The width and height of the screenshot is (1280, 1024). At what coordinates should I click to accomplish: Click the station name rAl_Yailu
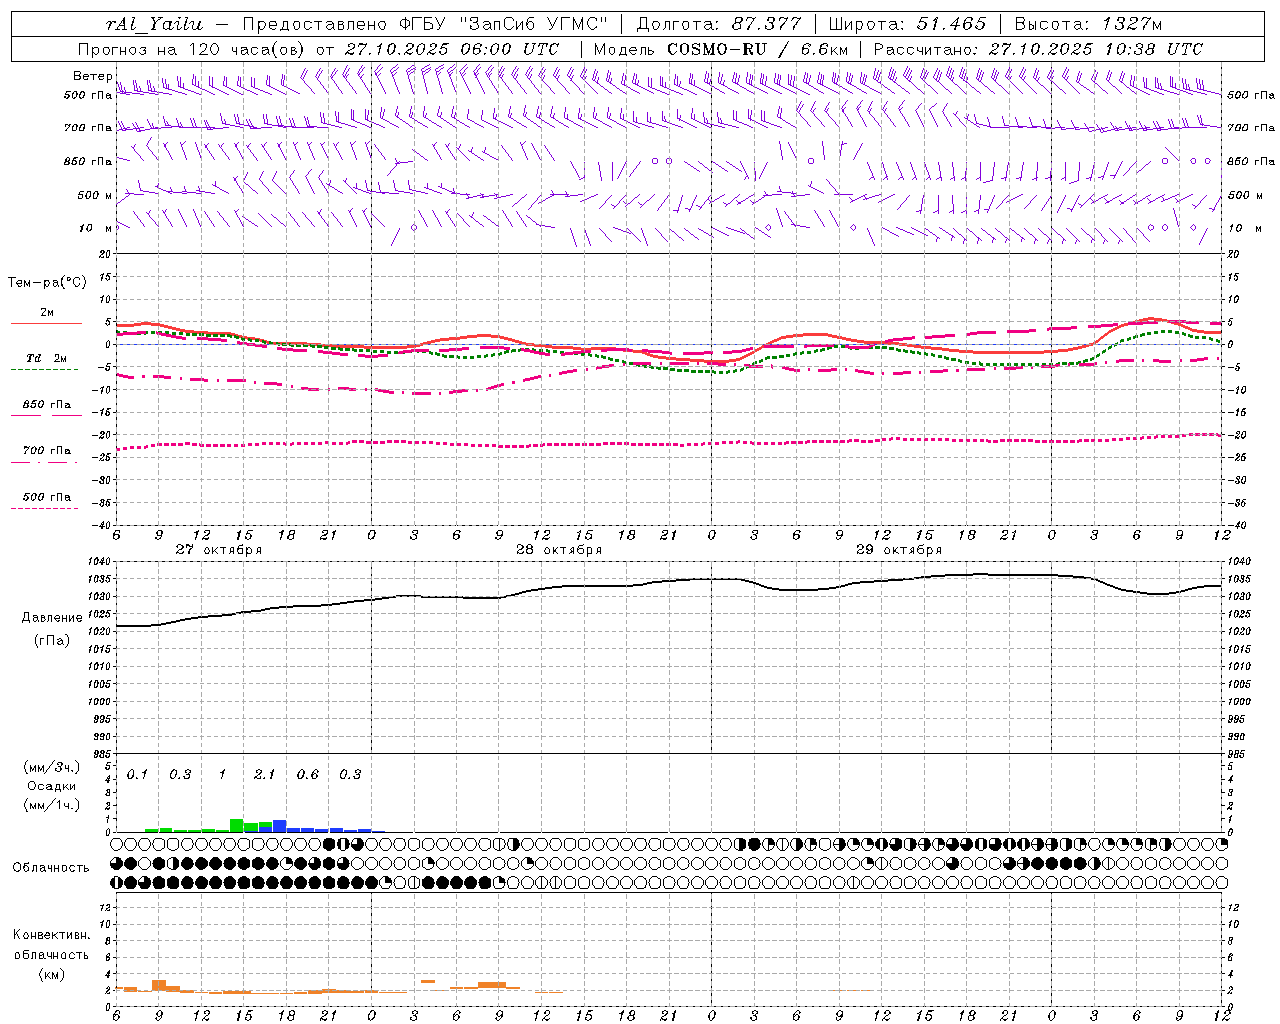(x=153, y=24)
